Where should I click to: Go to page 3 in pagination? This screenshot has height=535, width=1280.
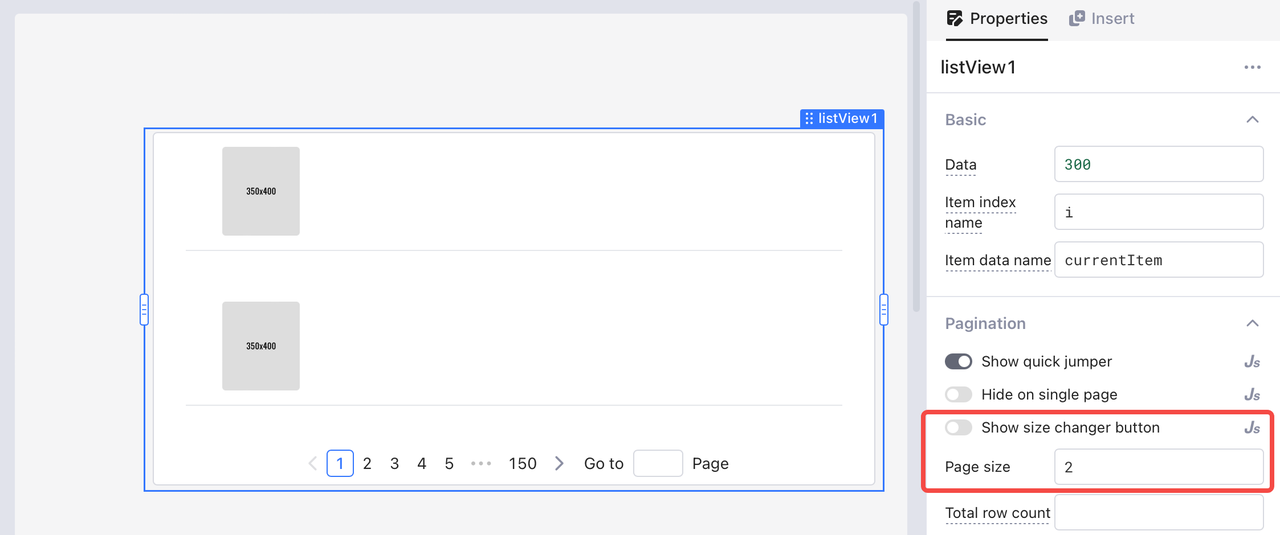point(394,464)
